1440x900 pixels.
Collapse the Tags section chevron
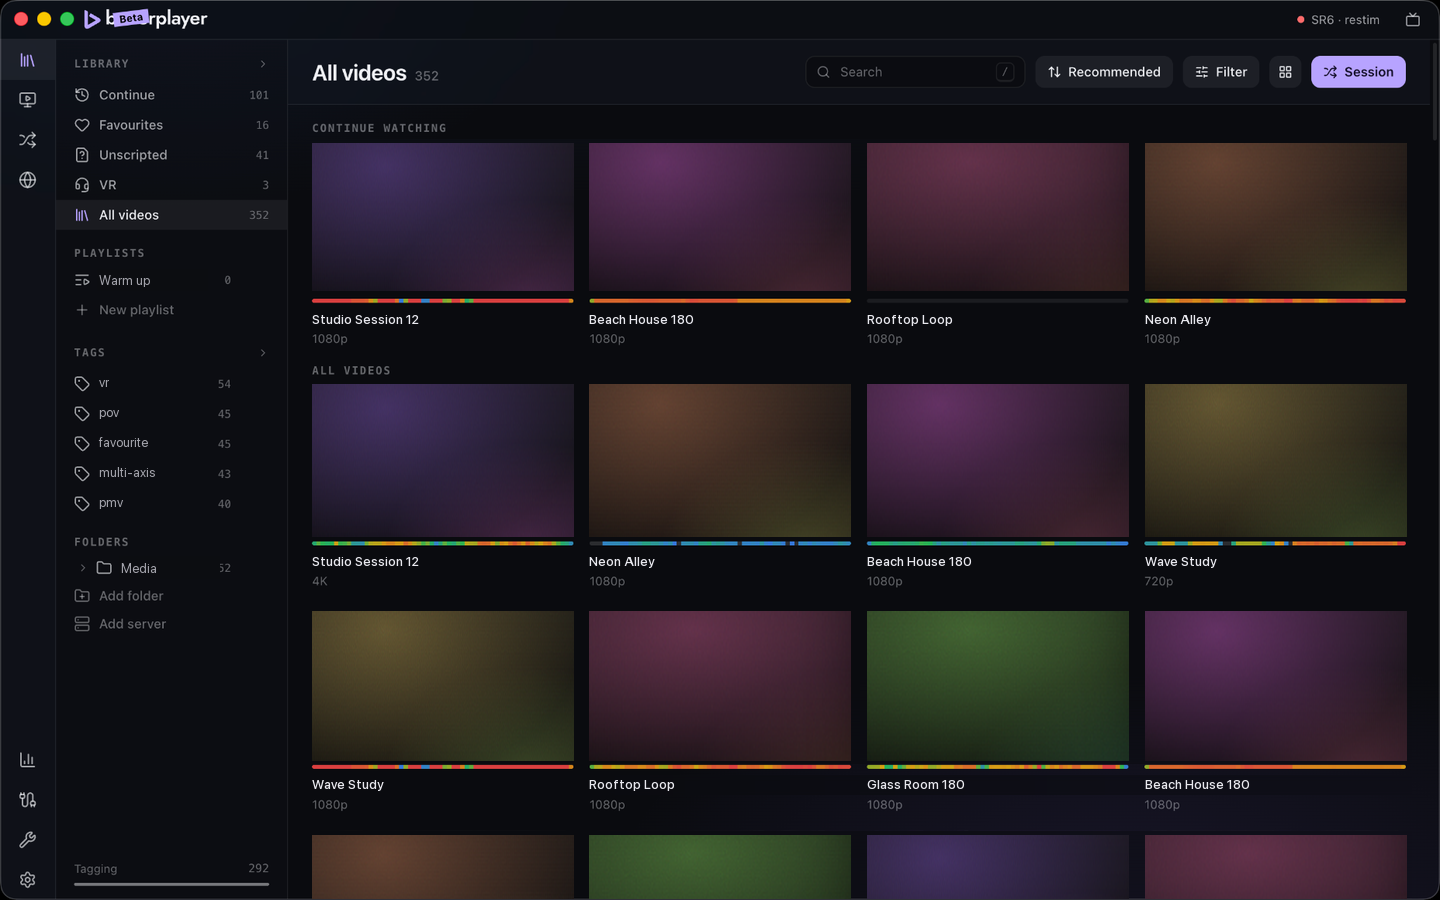(x=263, y=353)
